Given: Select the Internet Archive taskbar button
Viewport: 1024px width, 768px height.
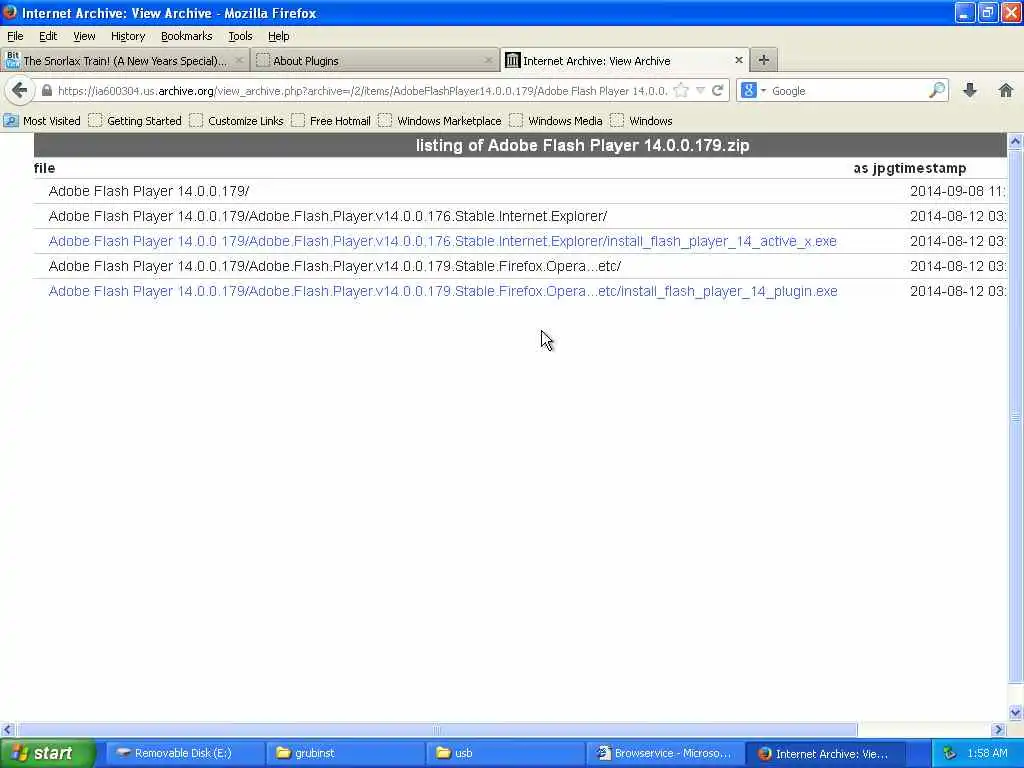Looking at the screenshot, I should (x=826, y=753).
